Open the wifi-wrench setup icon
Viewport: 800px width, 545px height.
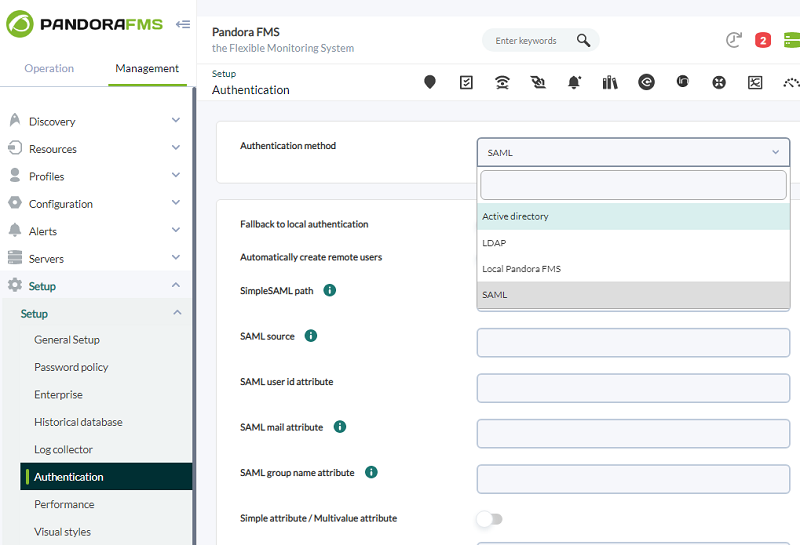point(502,82)
